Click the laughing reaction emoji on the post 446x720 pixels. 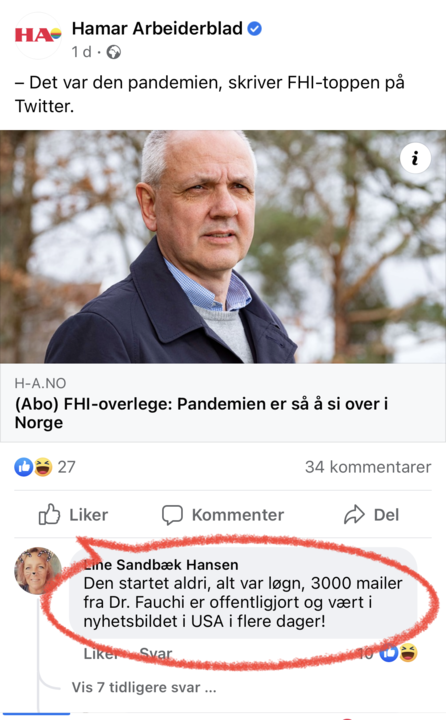[x=42, y=467]
